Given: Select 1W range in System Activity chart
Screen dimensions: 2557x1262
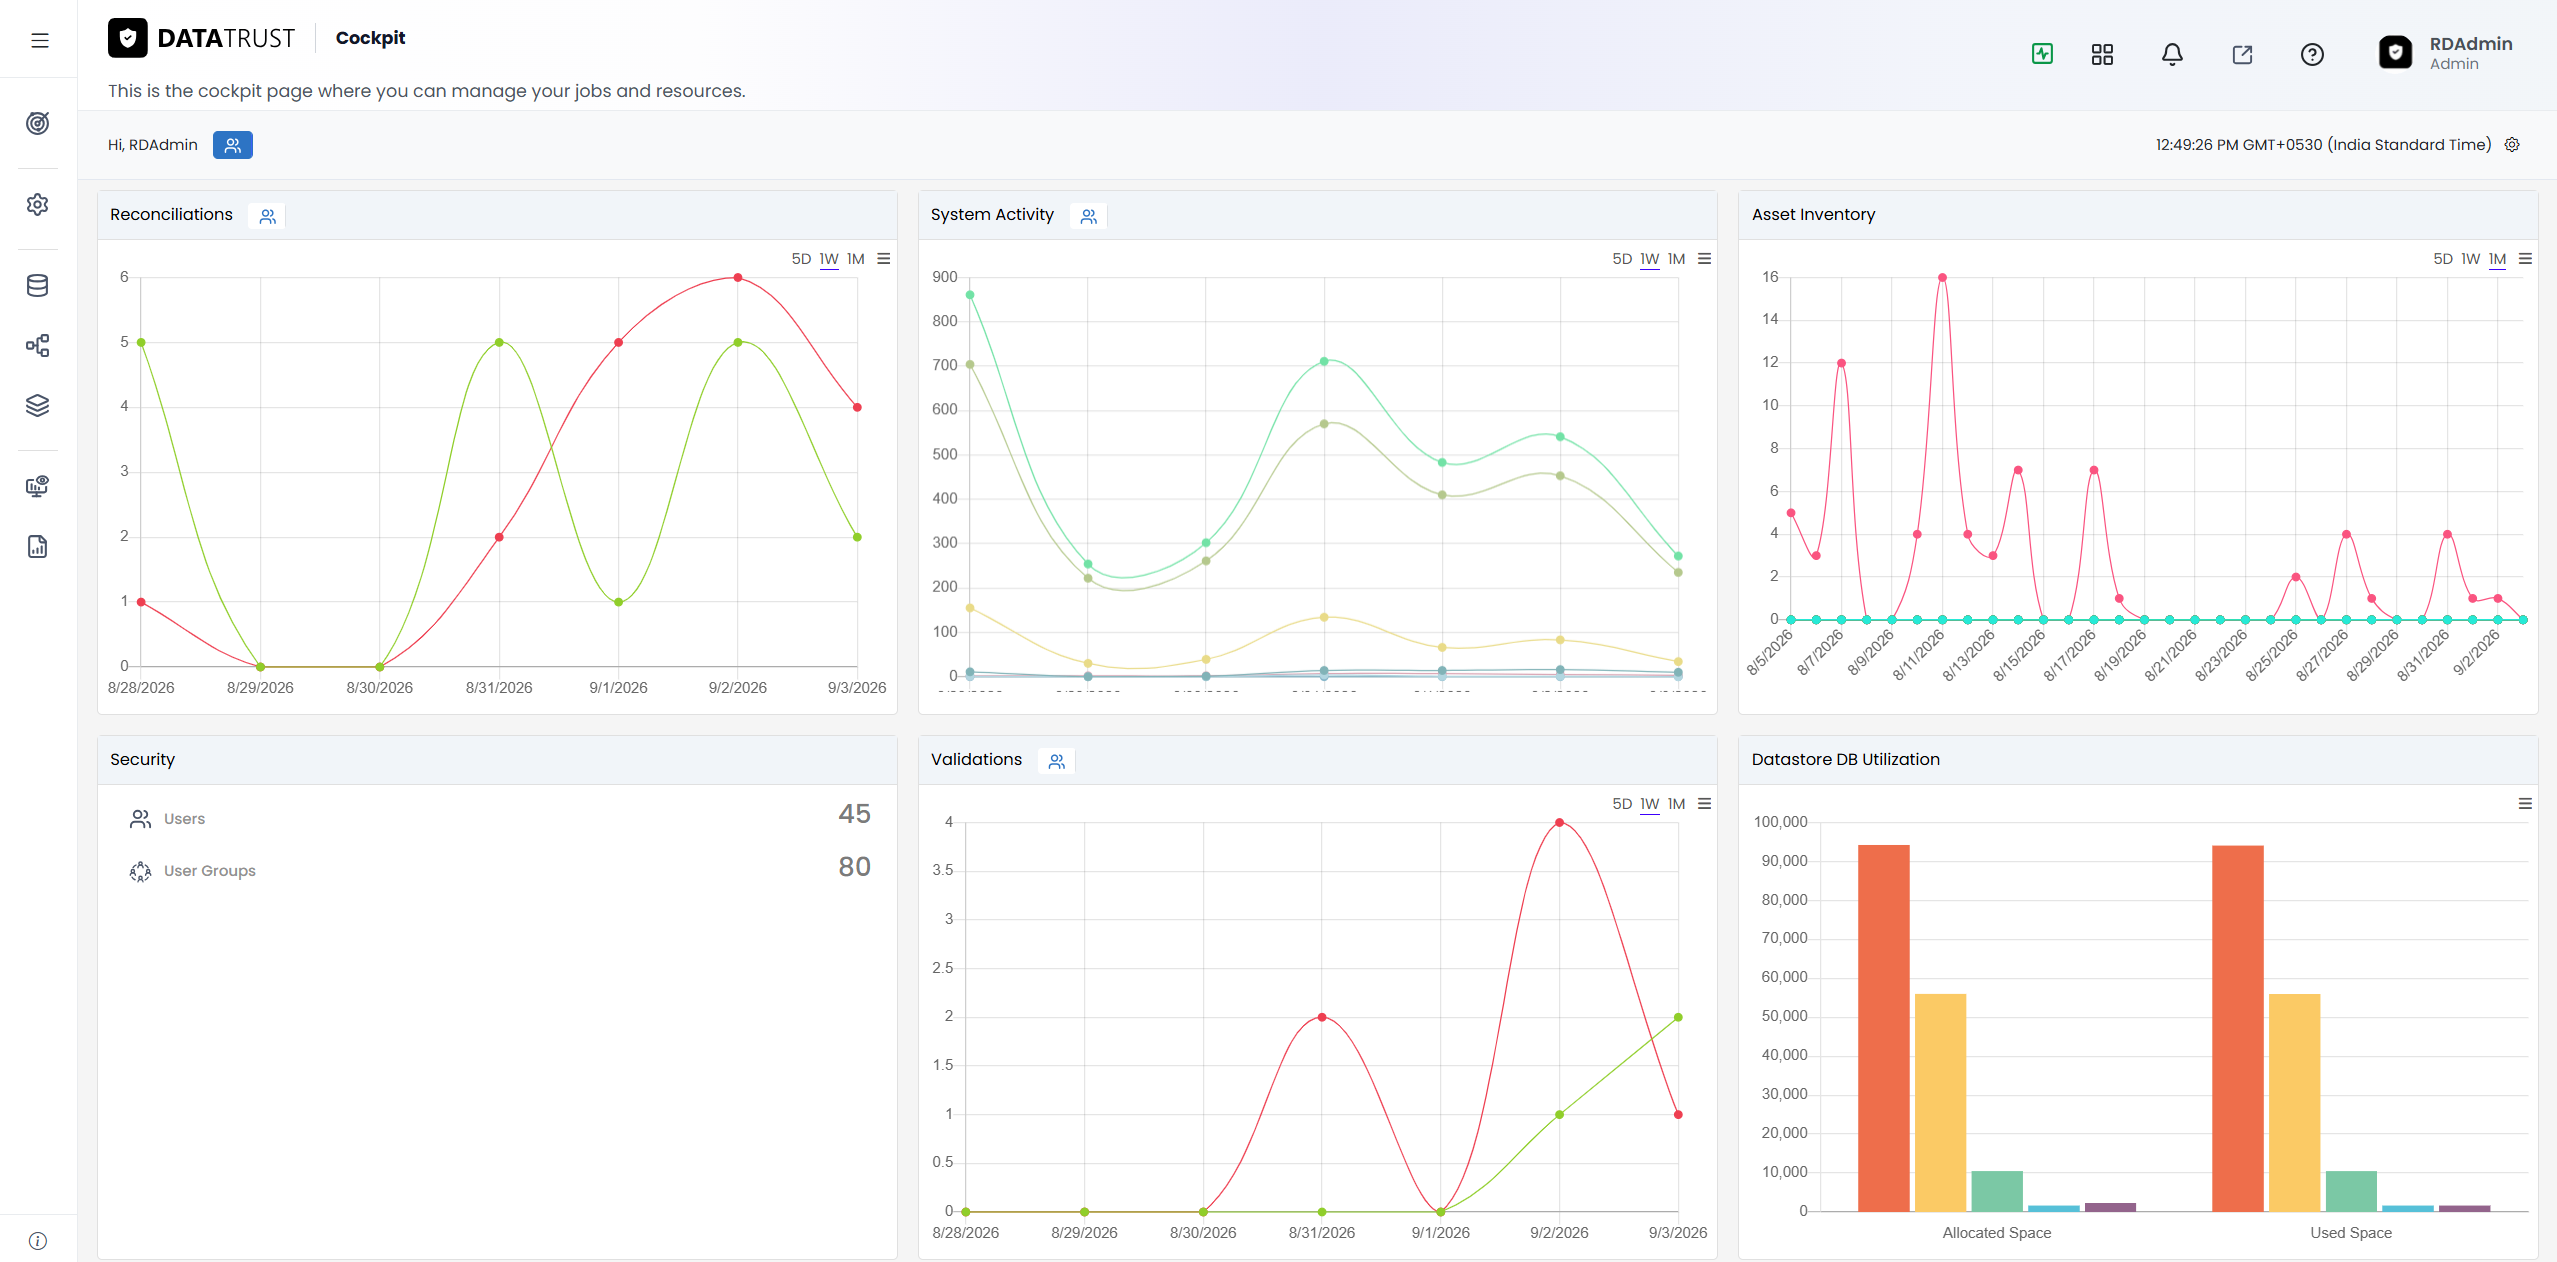Looking at the screenshot, I should tap(1650, 259).
